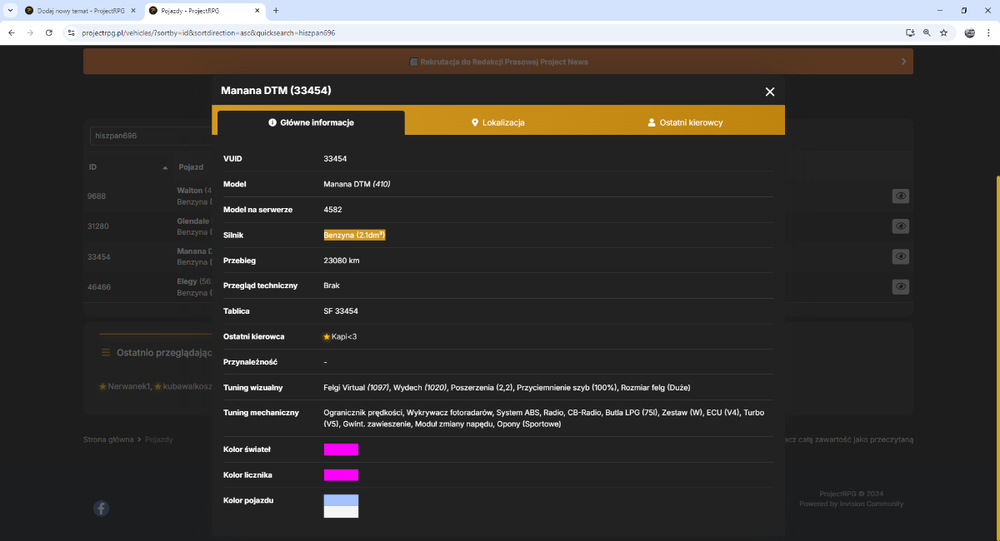The image size is (1000, 541).
Task: Close the Manana DTM vehicle dialog
Action: (770, 92)
